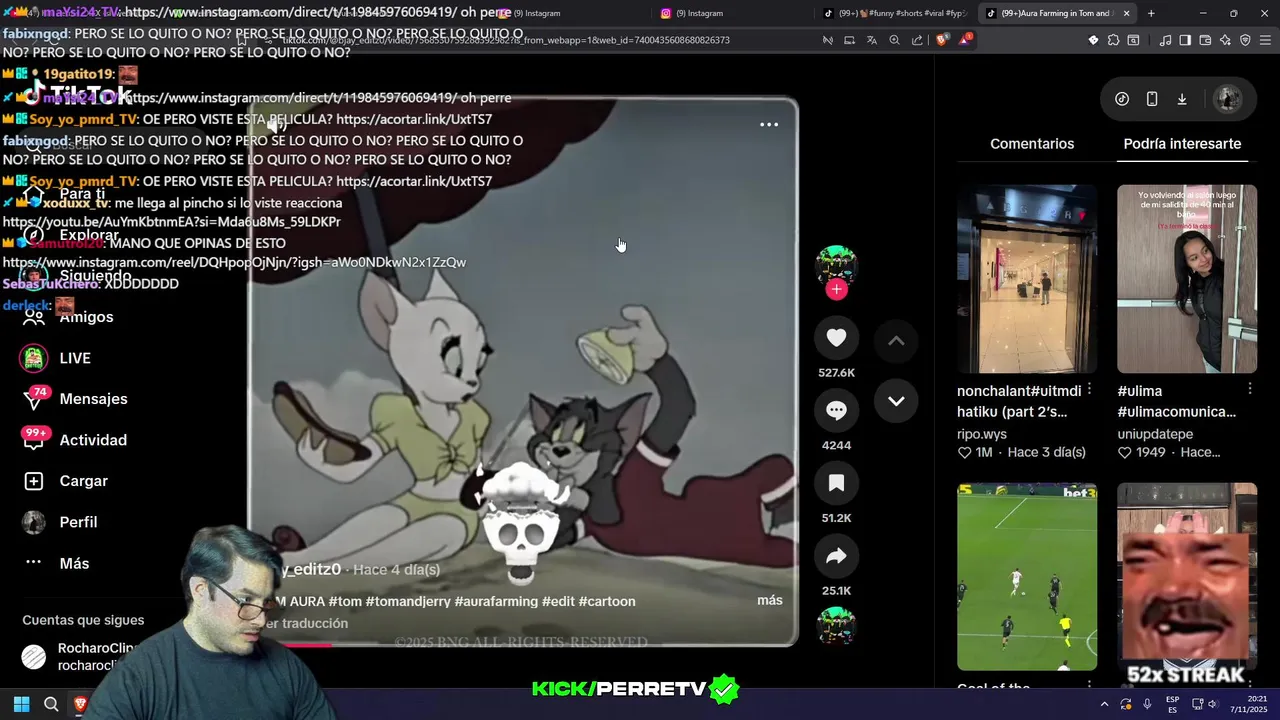Switch to the Comentarios tab
The image size is (1280, 720).
(x=1032, y=144)
